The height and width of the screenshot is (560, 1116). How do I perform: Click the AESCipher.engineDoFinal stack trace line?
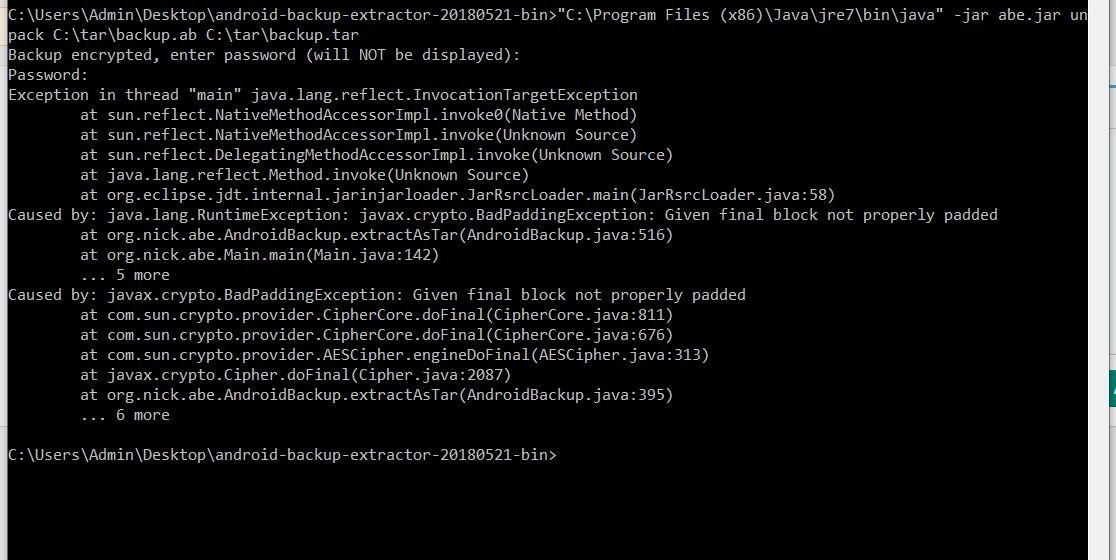coord(394,355)
